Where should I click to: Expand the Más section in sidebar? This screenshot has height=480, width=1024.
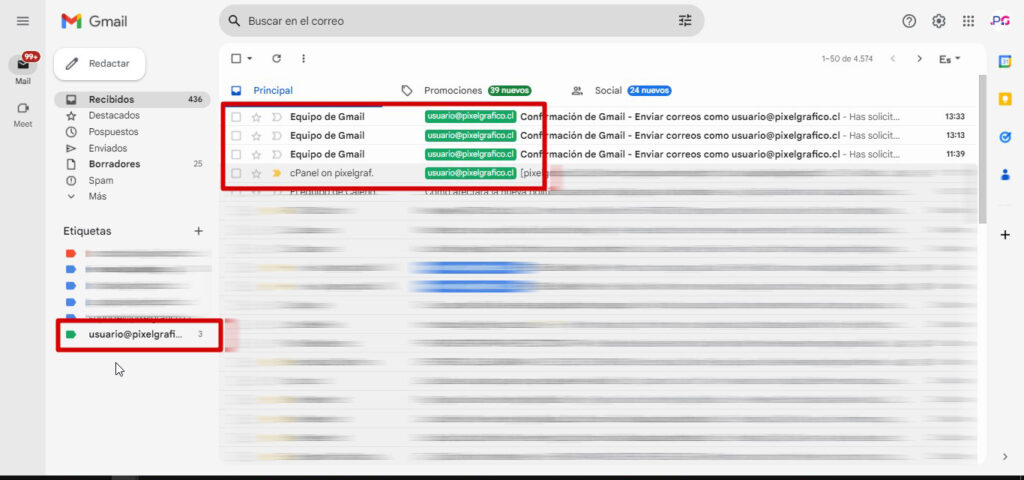tap(97, 196)
